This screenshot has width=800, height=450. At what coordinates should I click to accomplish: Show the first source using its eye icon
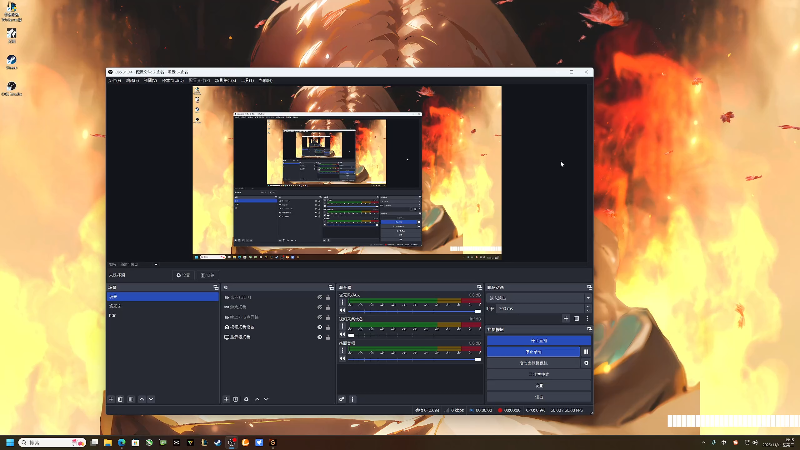tap(320, 297)
